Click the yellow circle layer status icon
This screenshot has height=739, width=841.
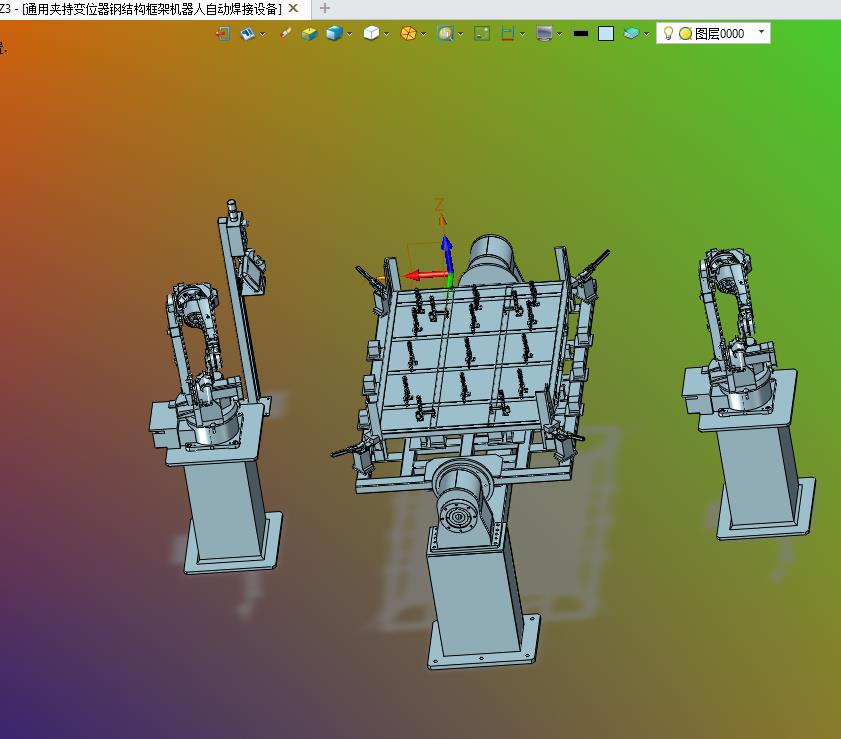(x=685, y=34)
